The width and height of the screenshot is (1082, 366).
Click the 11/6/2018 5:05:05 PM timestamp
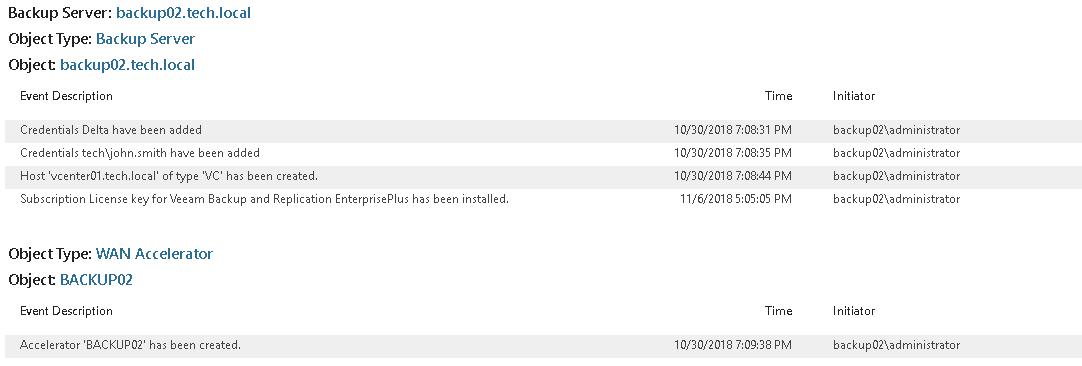point(736,199)
